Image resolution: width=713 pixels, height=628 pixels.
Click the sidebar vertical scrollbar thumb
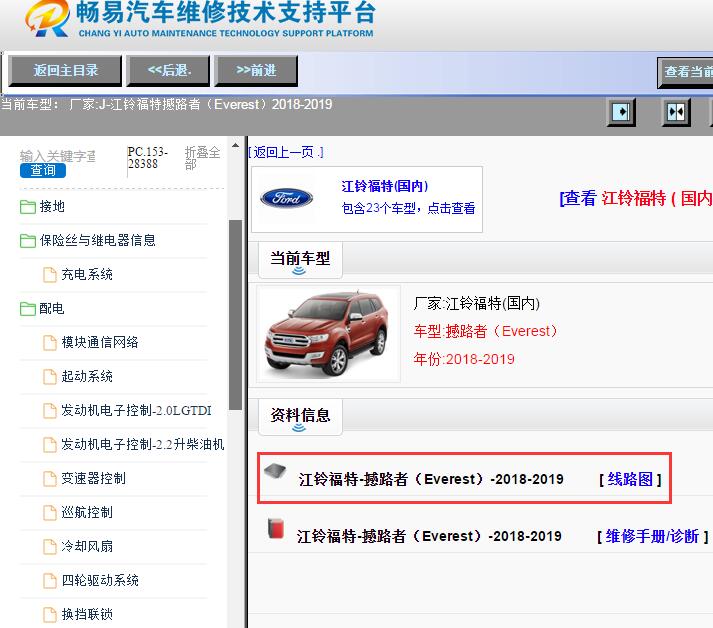235,315
